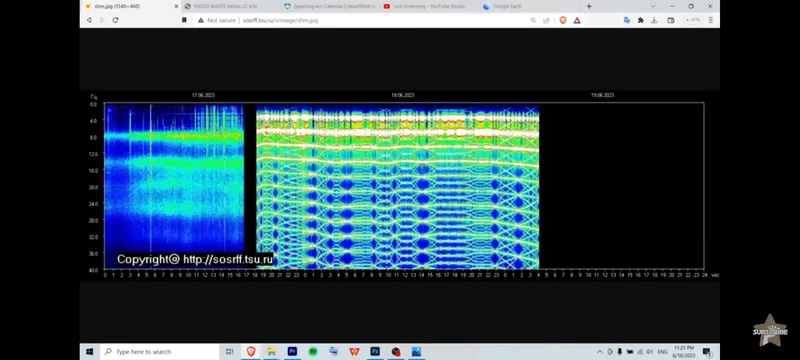Reload the page with the refresh icon
800x360 pixels.
point(115,20)
